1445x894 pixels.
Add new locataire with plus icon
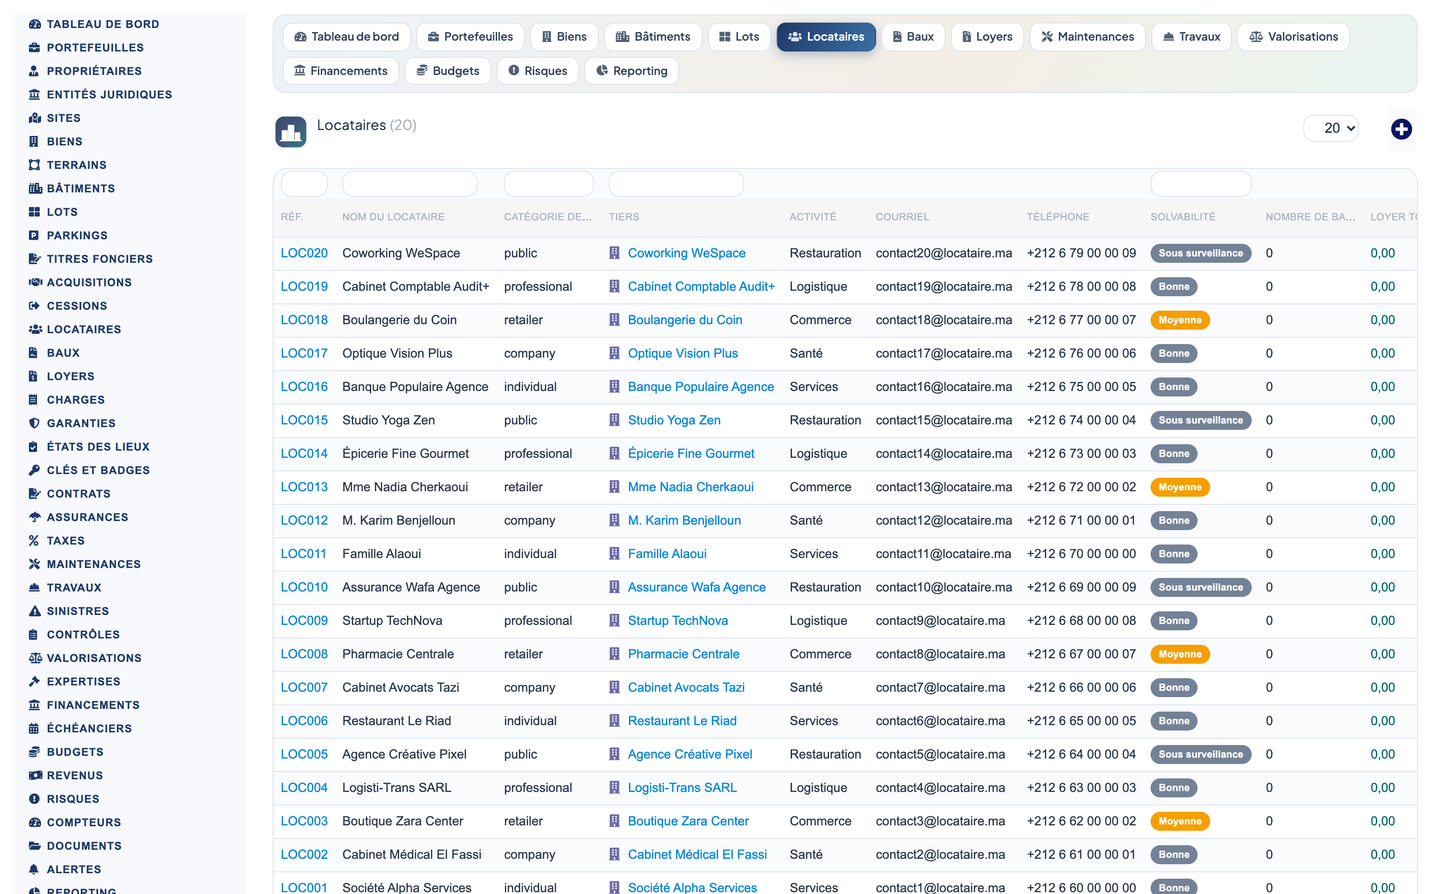1401,129
